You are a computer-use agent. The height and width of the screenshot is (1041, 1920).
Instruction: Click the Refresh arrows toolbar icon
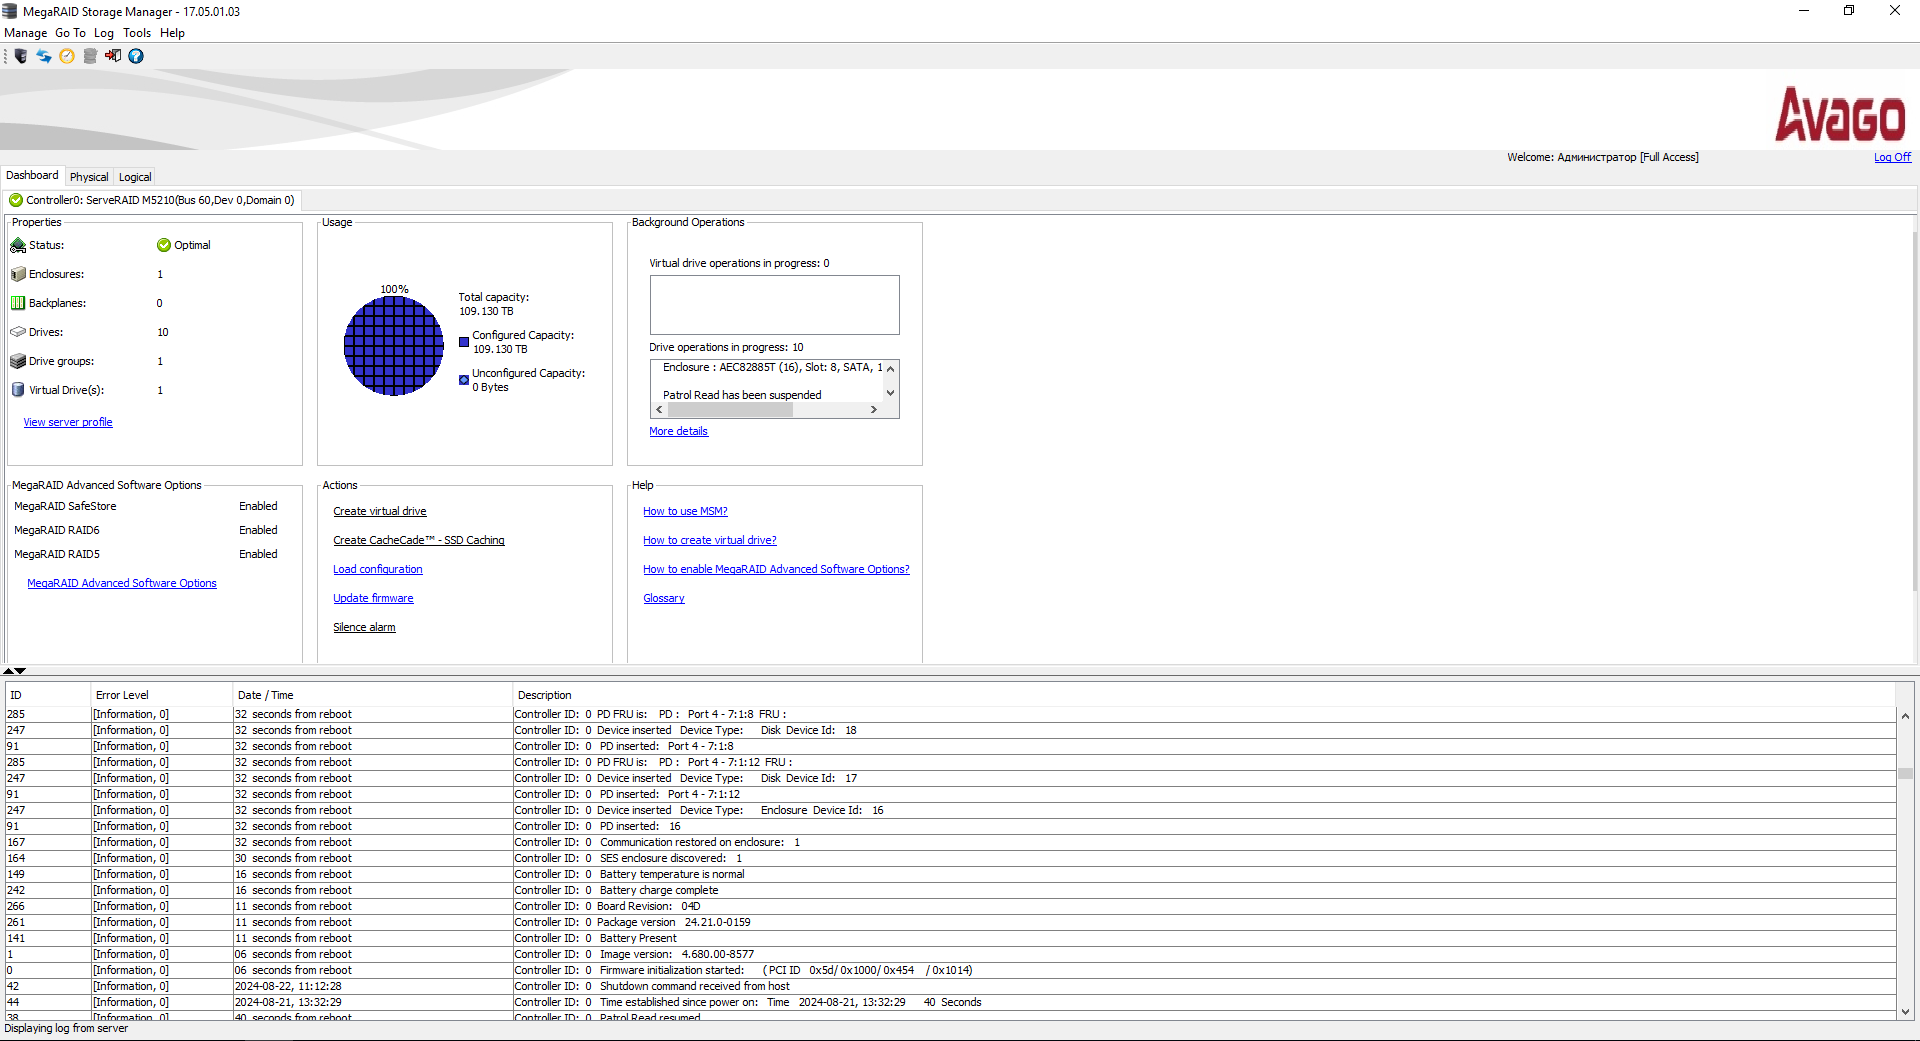[44, 56]
